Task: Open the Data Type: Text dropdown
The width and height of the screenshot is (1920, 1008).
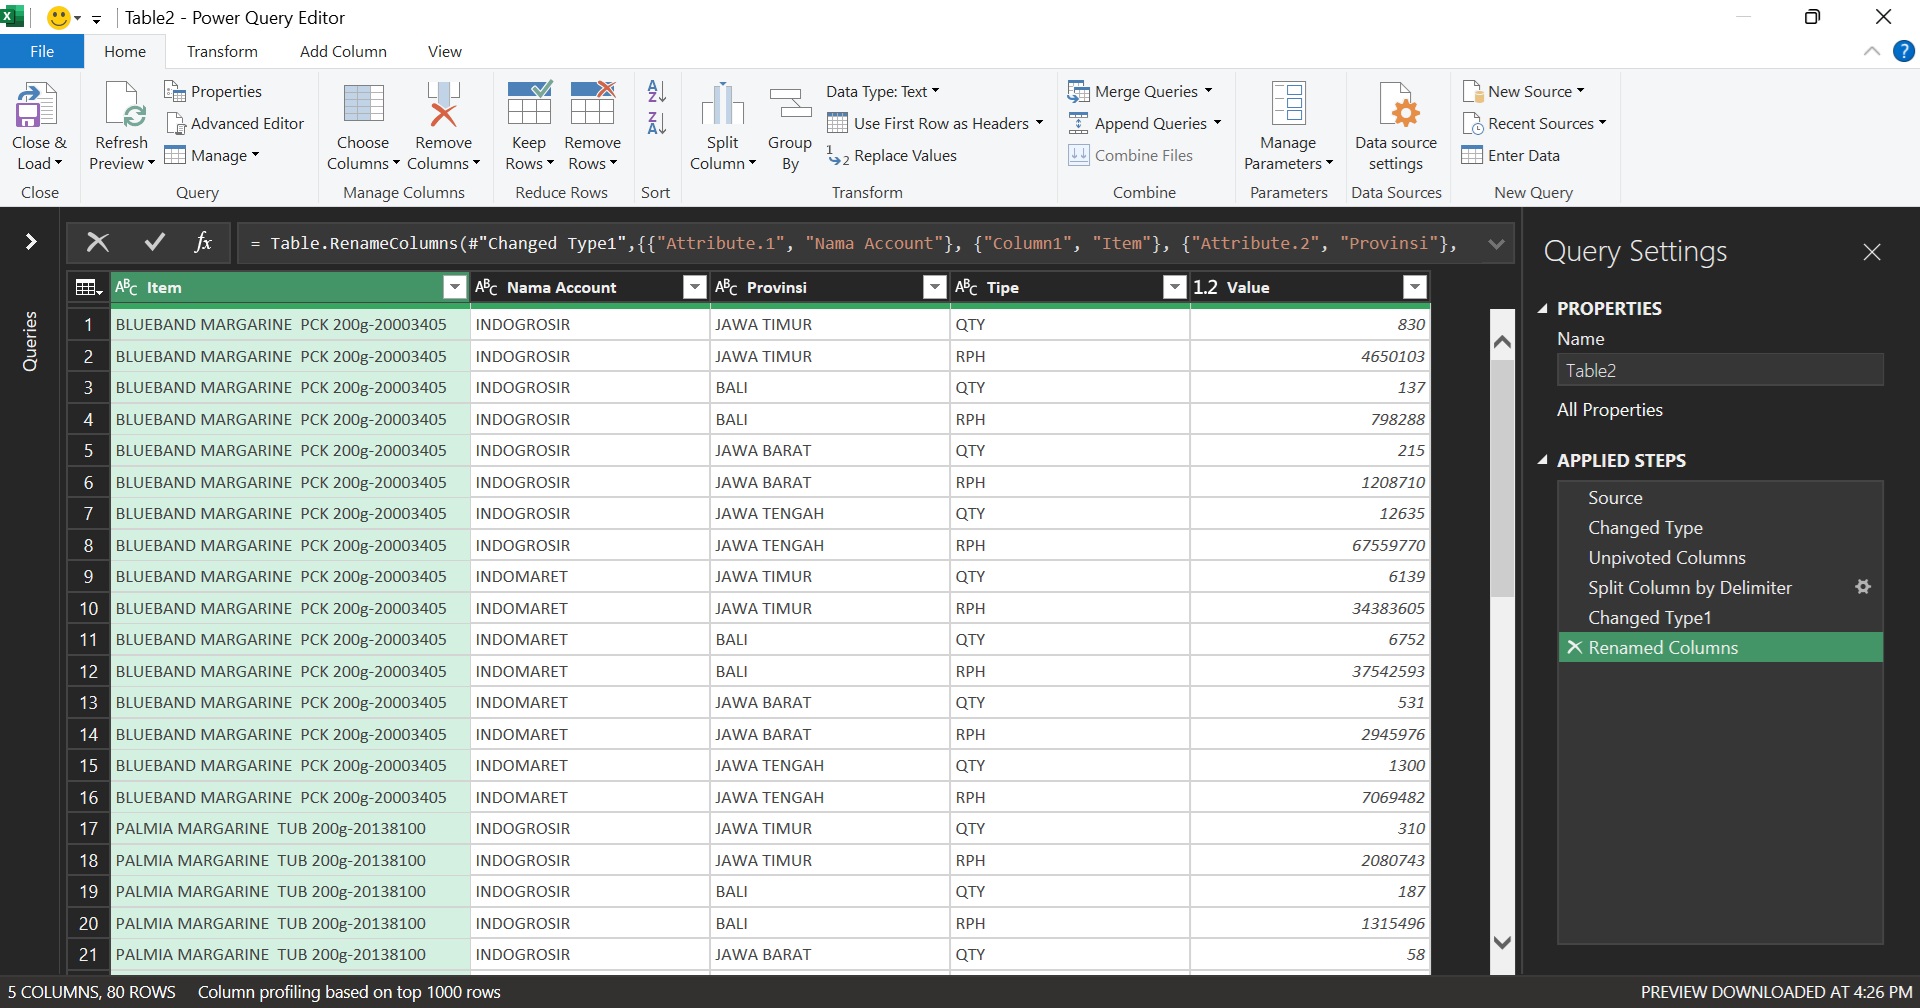Action: 883,91
